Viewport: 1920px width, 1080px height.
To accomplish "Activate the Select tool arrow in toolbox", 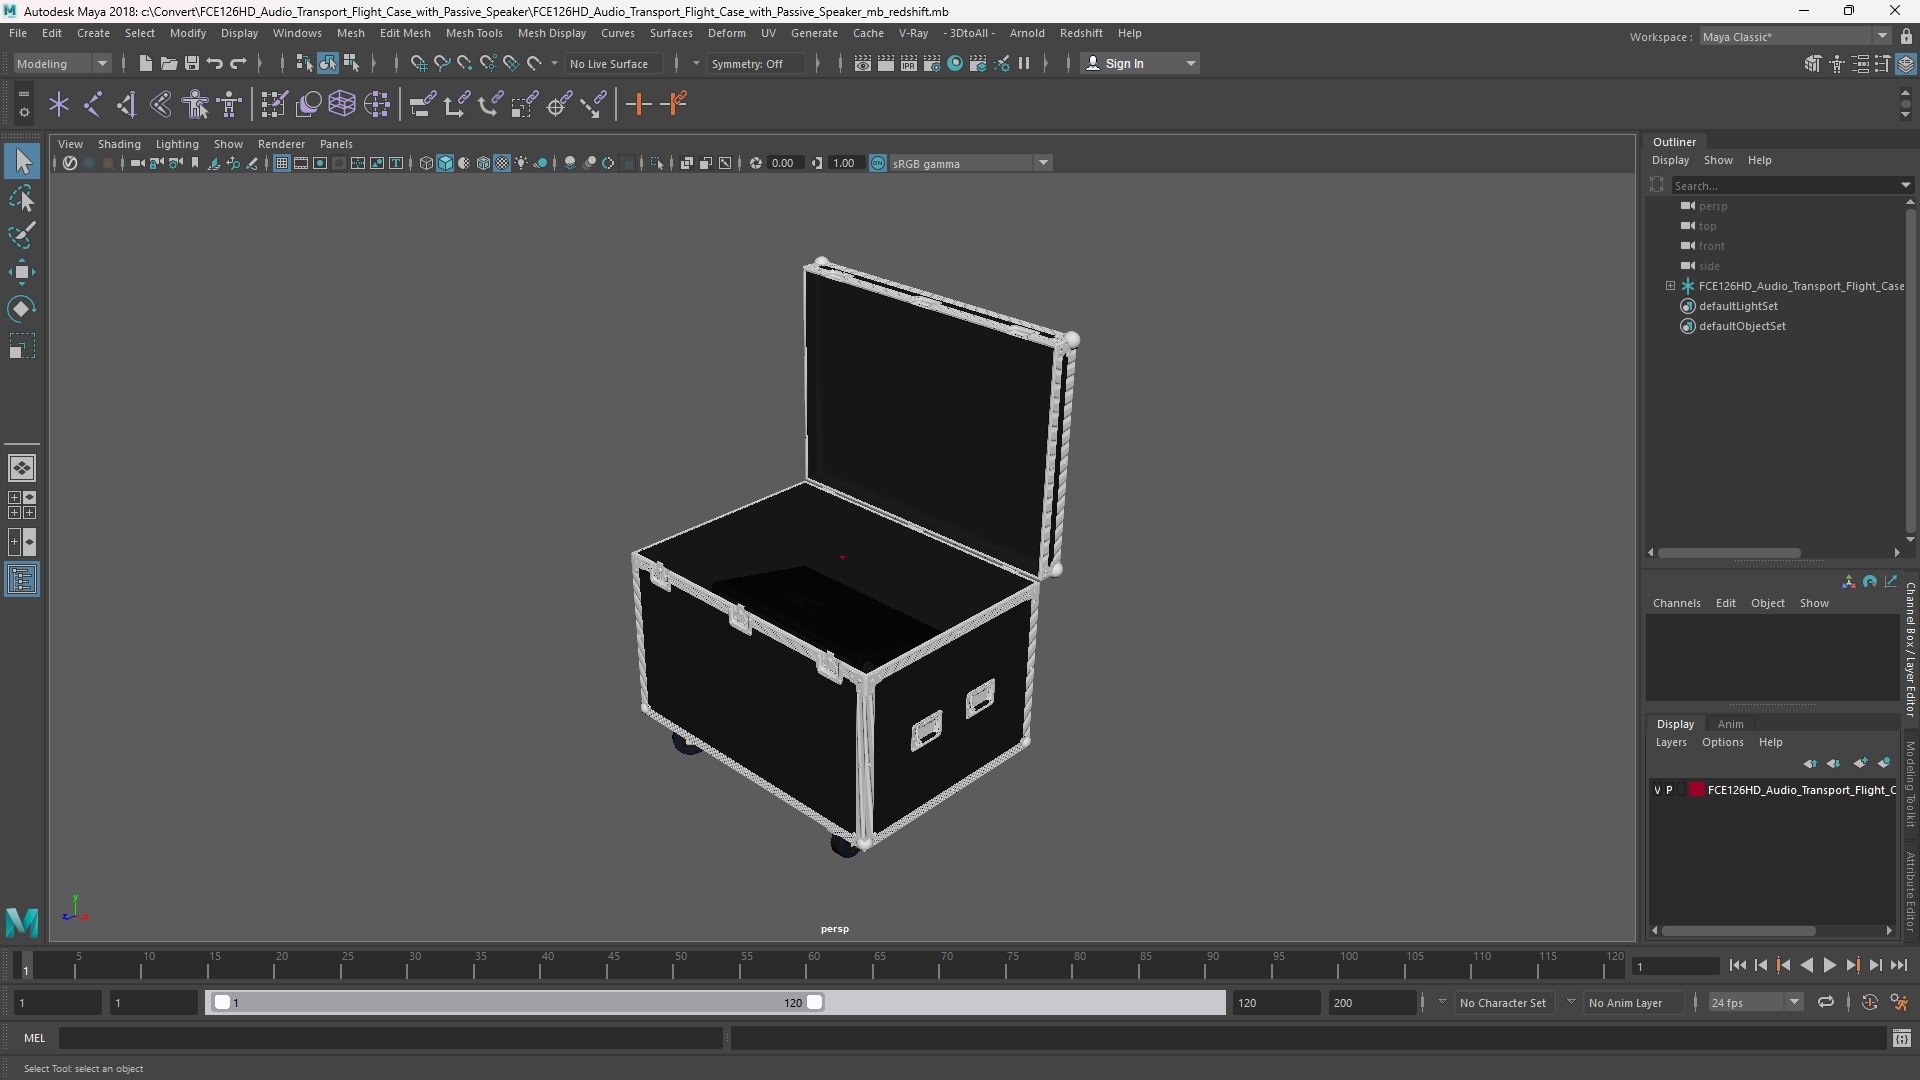I will click(22, 161).
